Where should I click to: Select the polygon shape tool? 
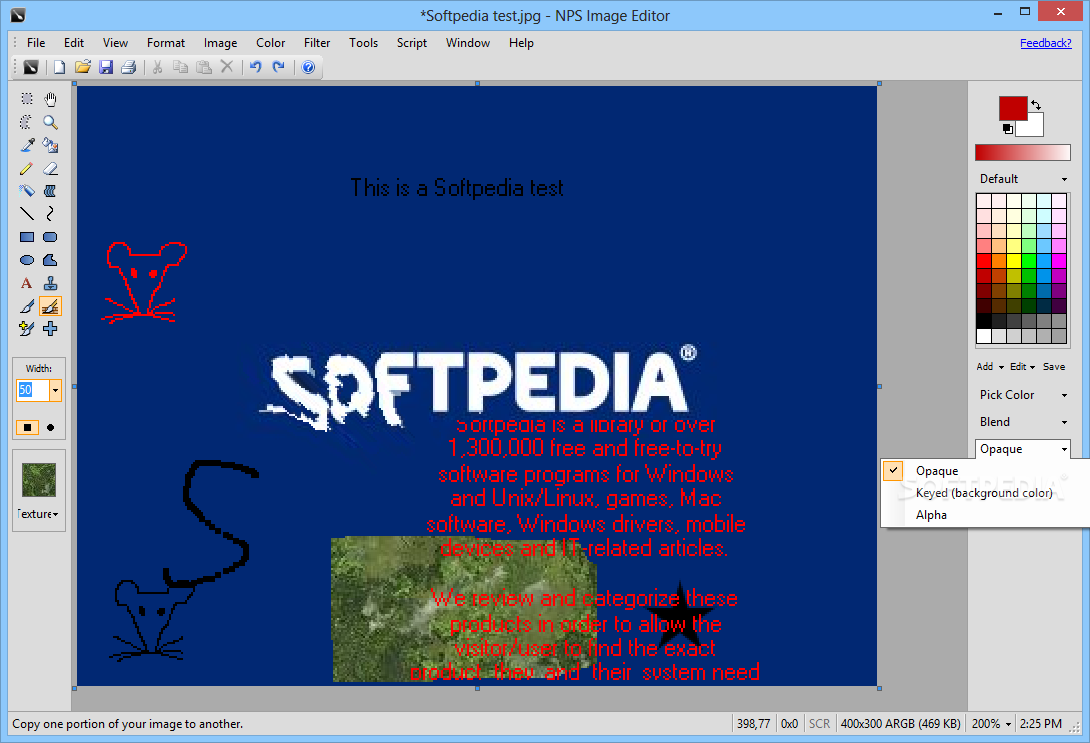[x=50, y=260]
